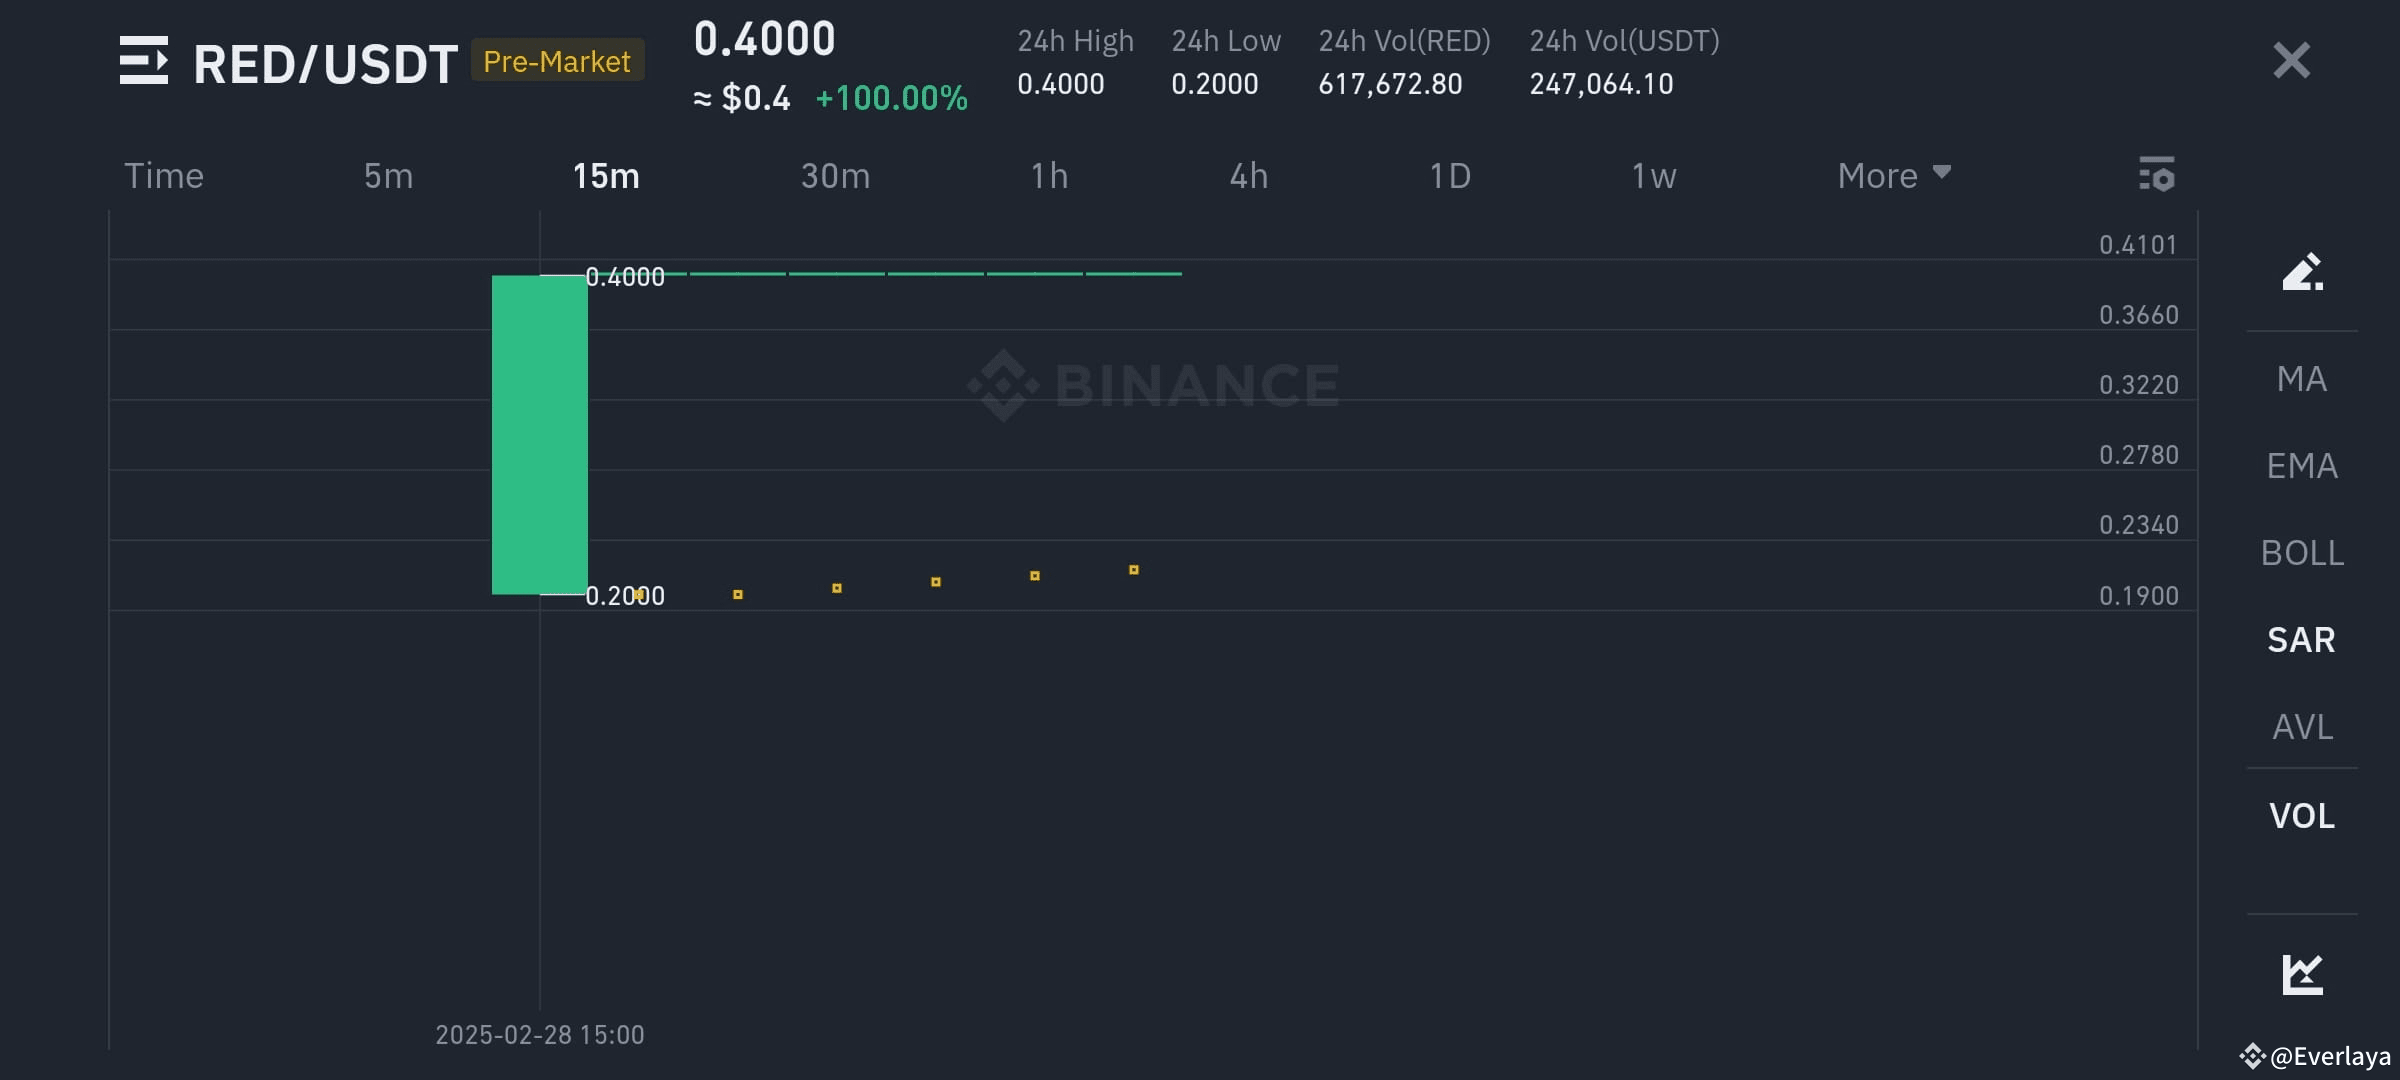Open the Time view
Viewport: 2400px width, 1080px height.
click(163, 175)
